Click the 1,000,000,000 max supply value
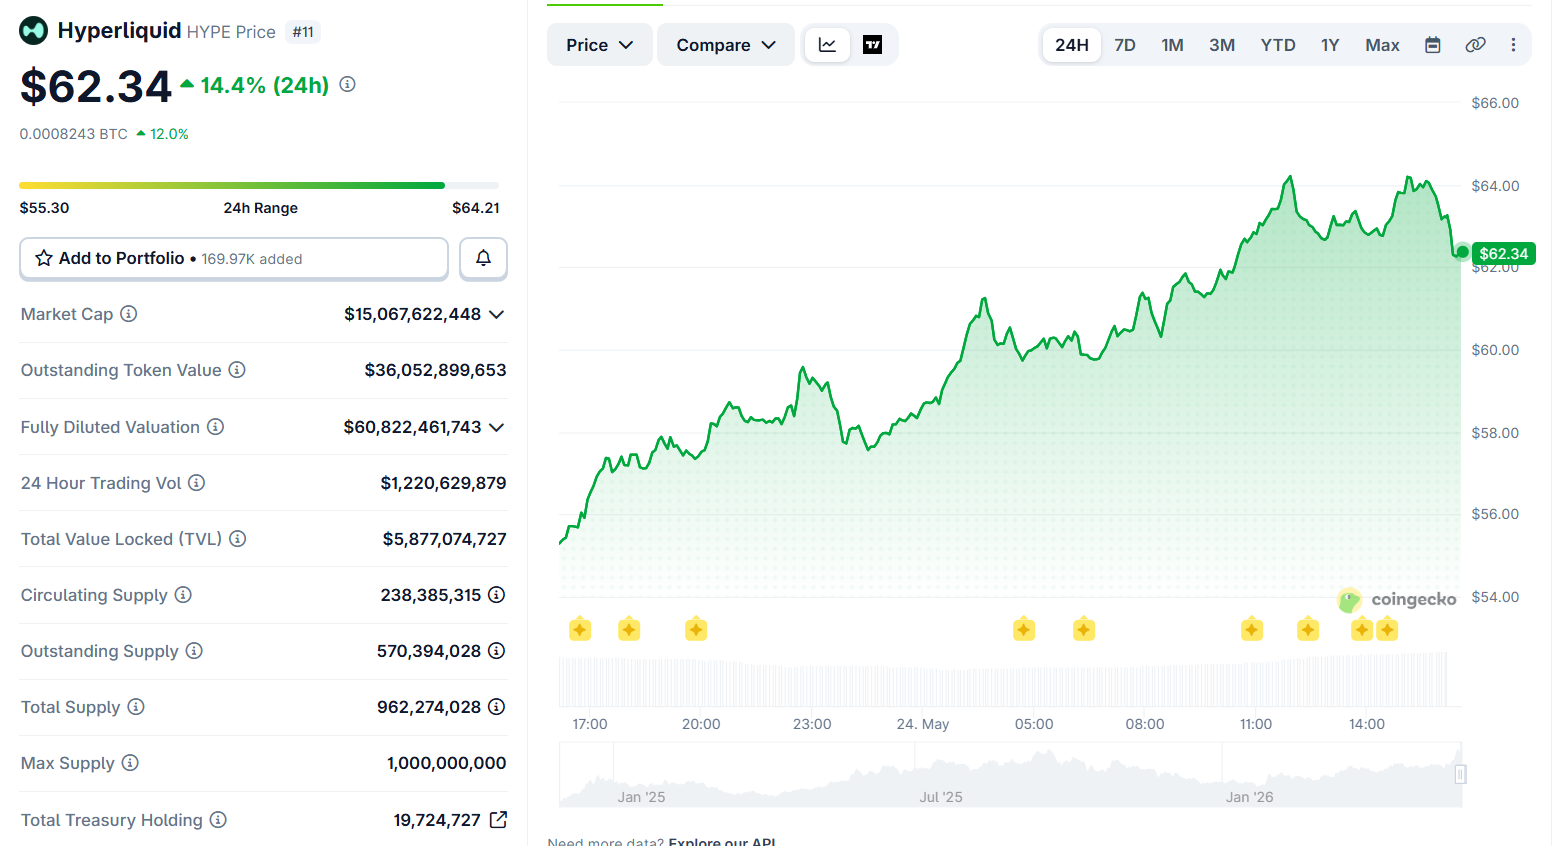The height and width of the screenshot is (846, 1561). click(x=447, y=763)
